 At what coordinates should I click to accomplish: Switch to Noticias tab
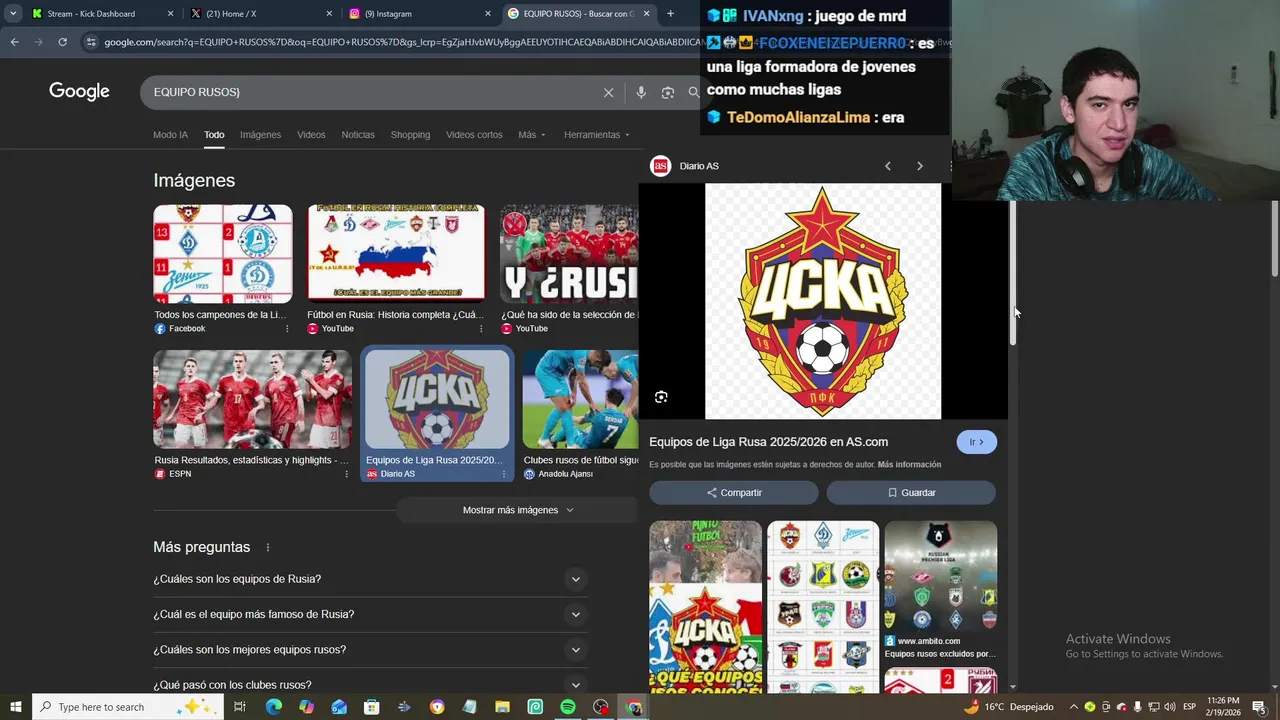point(358,135)
